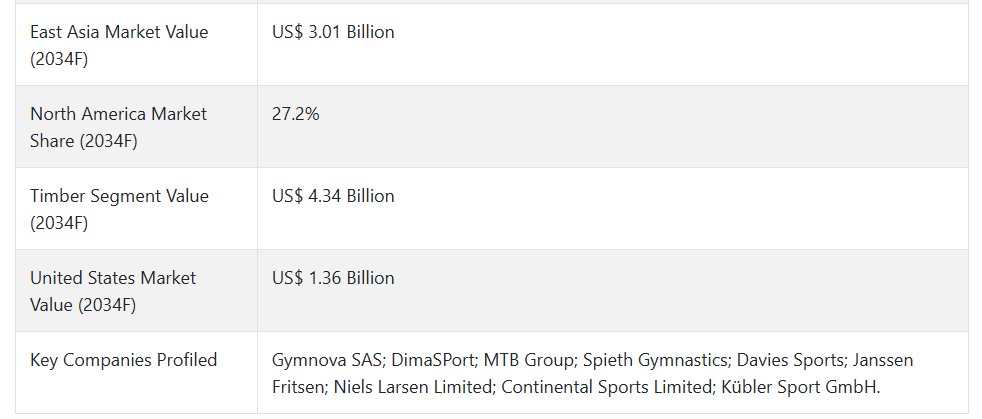Image resolution: width=982 pixels, height=419 pixels.
Task: Click the Timber Segment Value label
Action: tap(119, 209)
